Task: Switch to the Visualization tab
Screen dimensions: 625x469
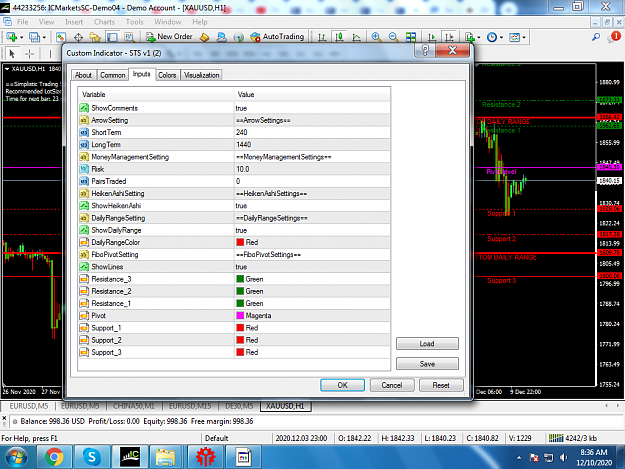Action: (x=201, y=75)
